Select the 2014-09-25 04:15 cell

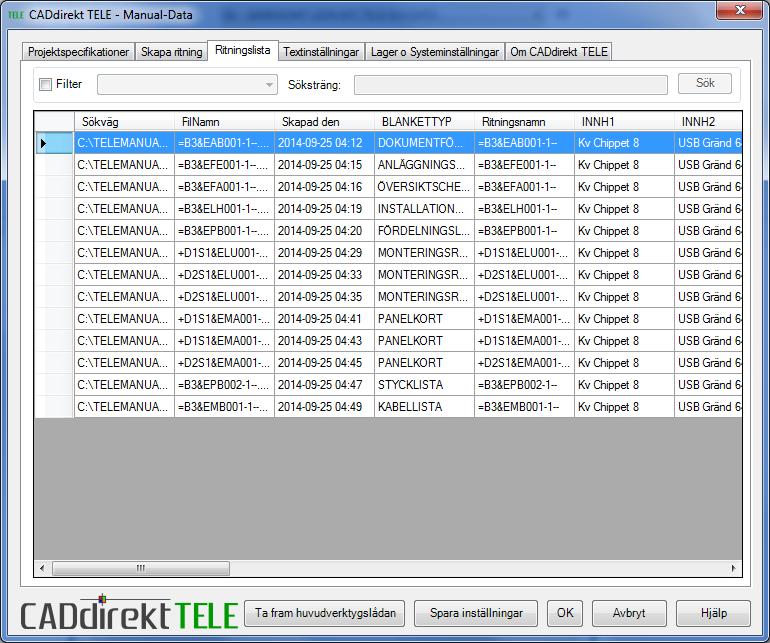coord(324,165)
